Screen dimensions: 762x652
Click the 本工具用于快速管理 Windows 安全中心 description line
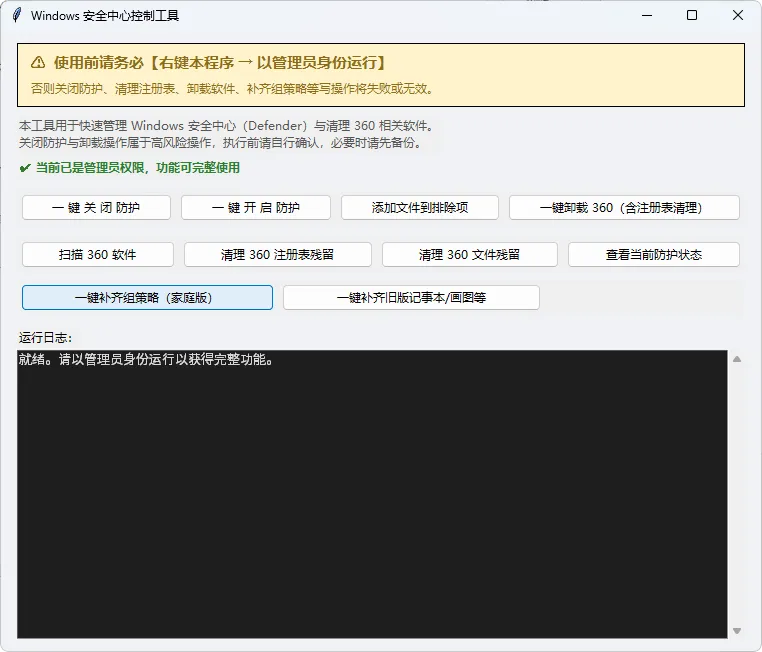(x=226, y=126)
